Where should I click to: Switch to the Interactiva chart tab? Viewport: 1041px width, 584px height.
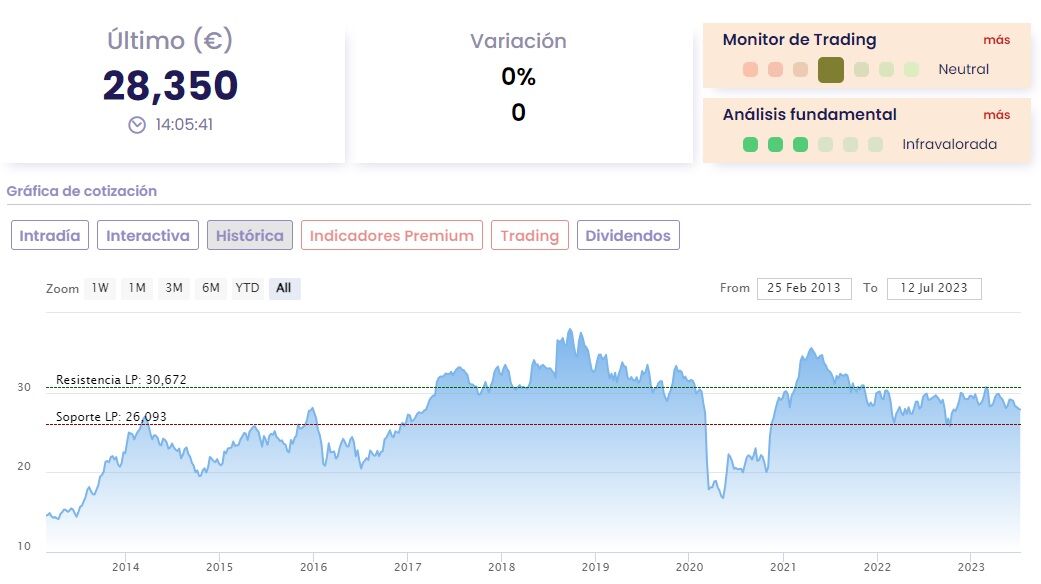148,236
